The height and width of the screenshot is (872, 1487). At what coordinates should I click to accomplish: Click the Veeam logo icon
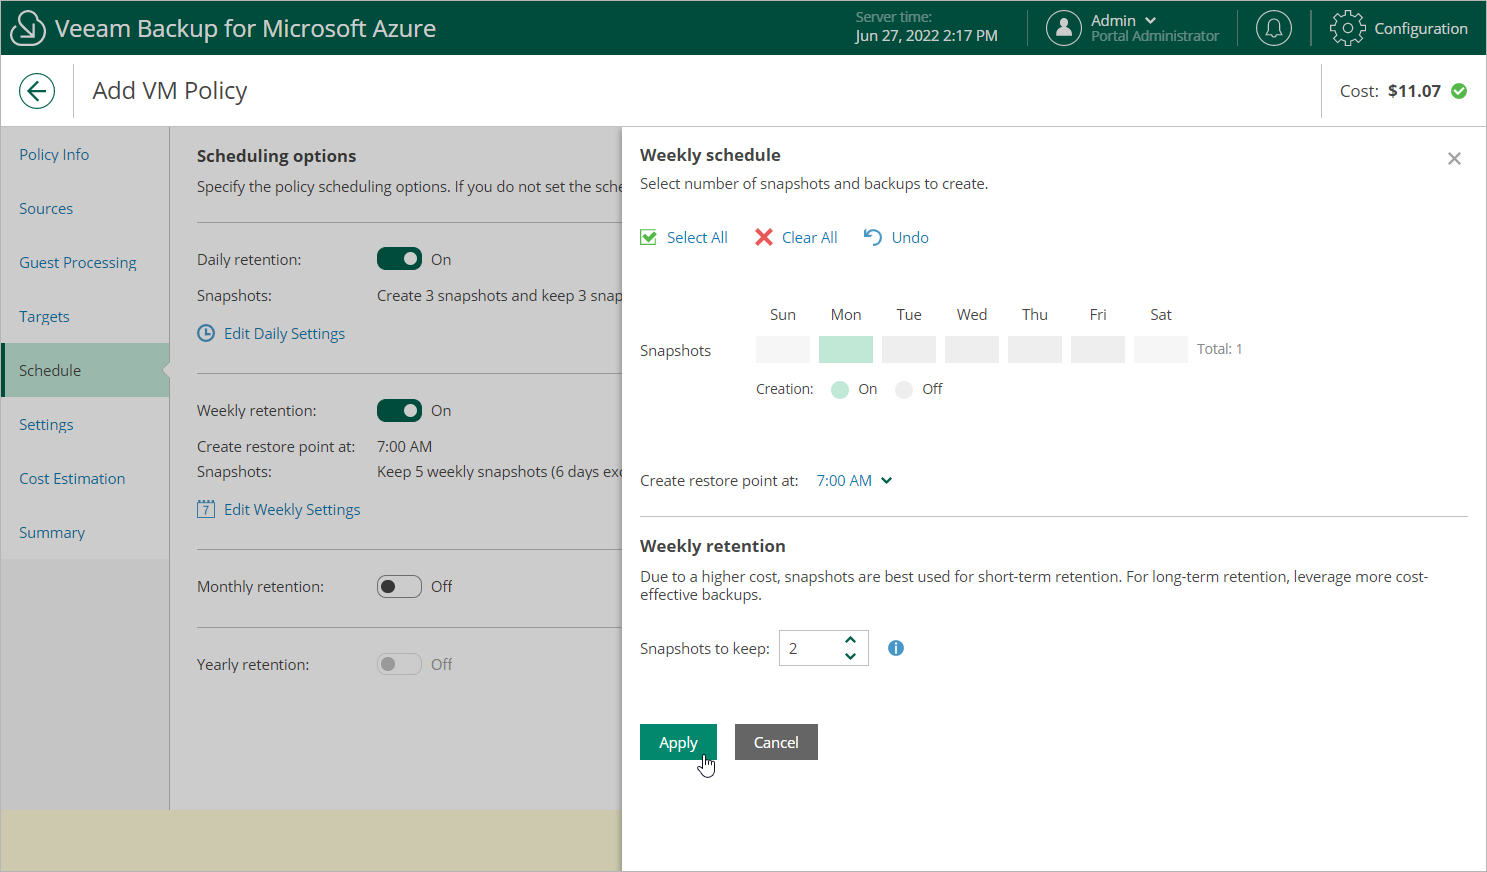(27, 28)
